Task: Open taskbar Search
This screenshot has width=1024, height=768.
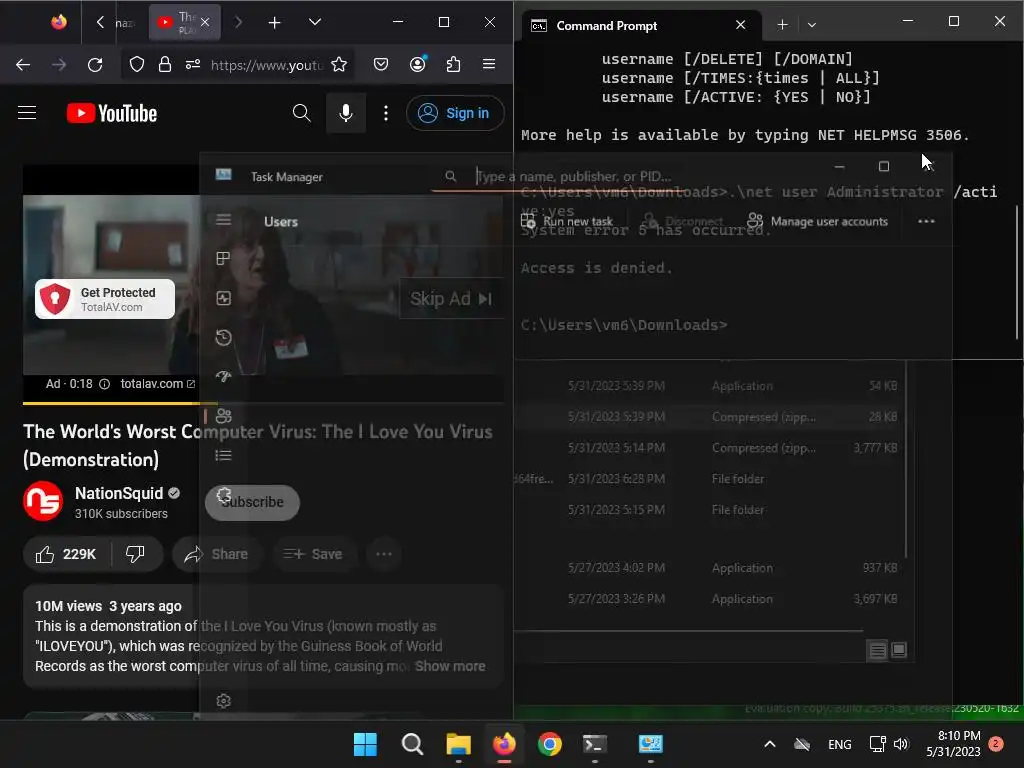Action: tap(412, 744)
